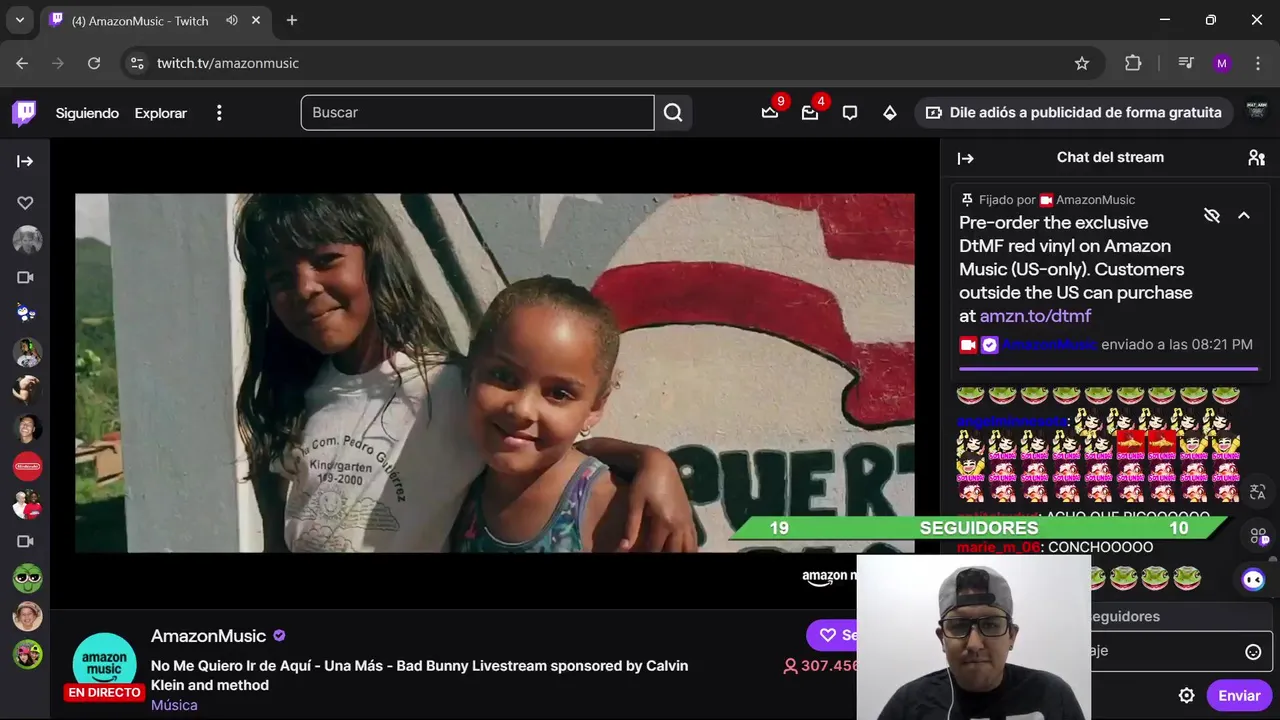Open the whispers speech bubble icon
The width and height of the screenshot is (1280, 720).
[850, 113]
